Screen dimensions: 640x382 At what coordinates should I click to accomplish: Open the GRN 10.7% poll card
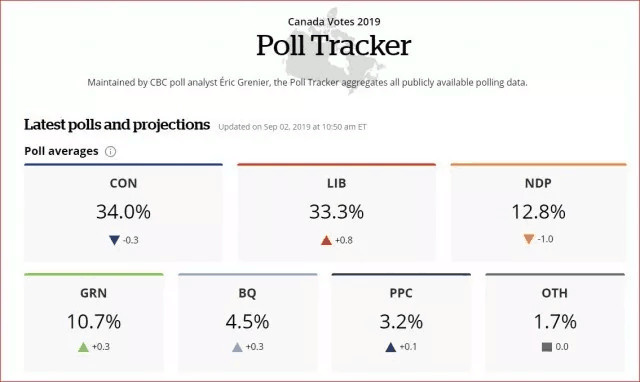tap(94, 322)
